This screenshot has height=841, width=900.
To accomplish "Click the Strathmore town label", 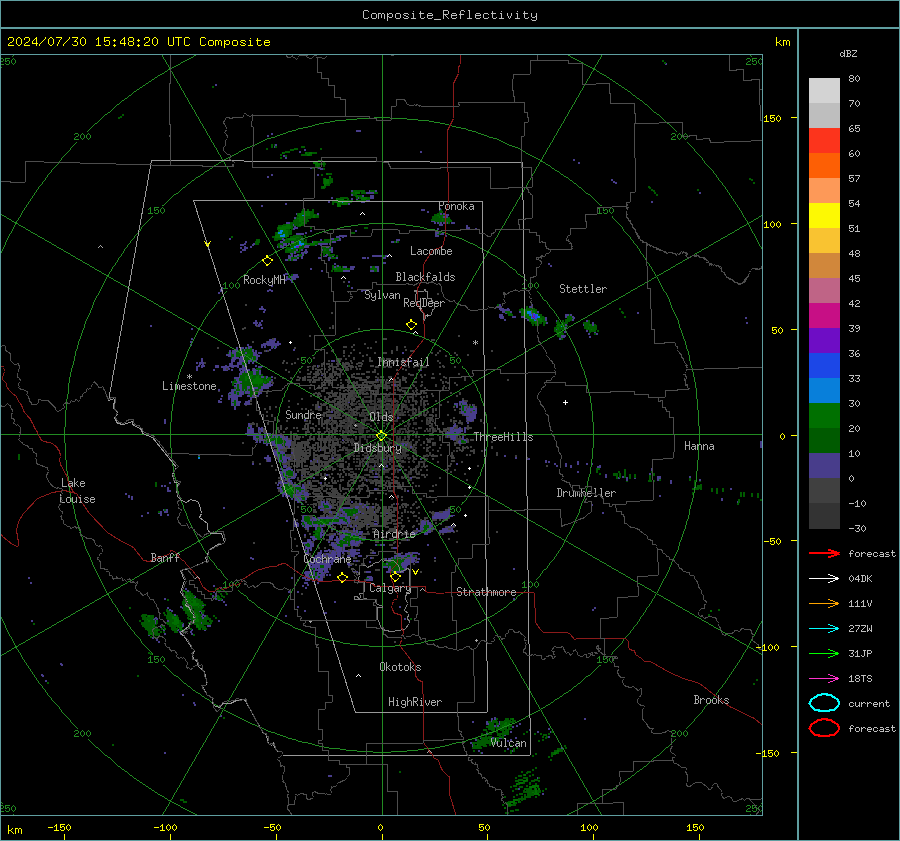I will click(x=486, y=592).
